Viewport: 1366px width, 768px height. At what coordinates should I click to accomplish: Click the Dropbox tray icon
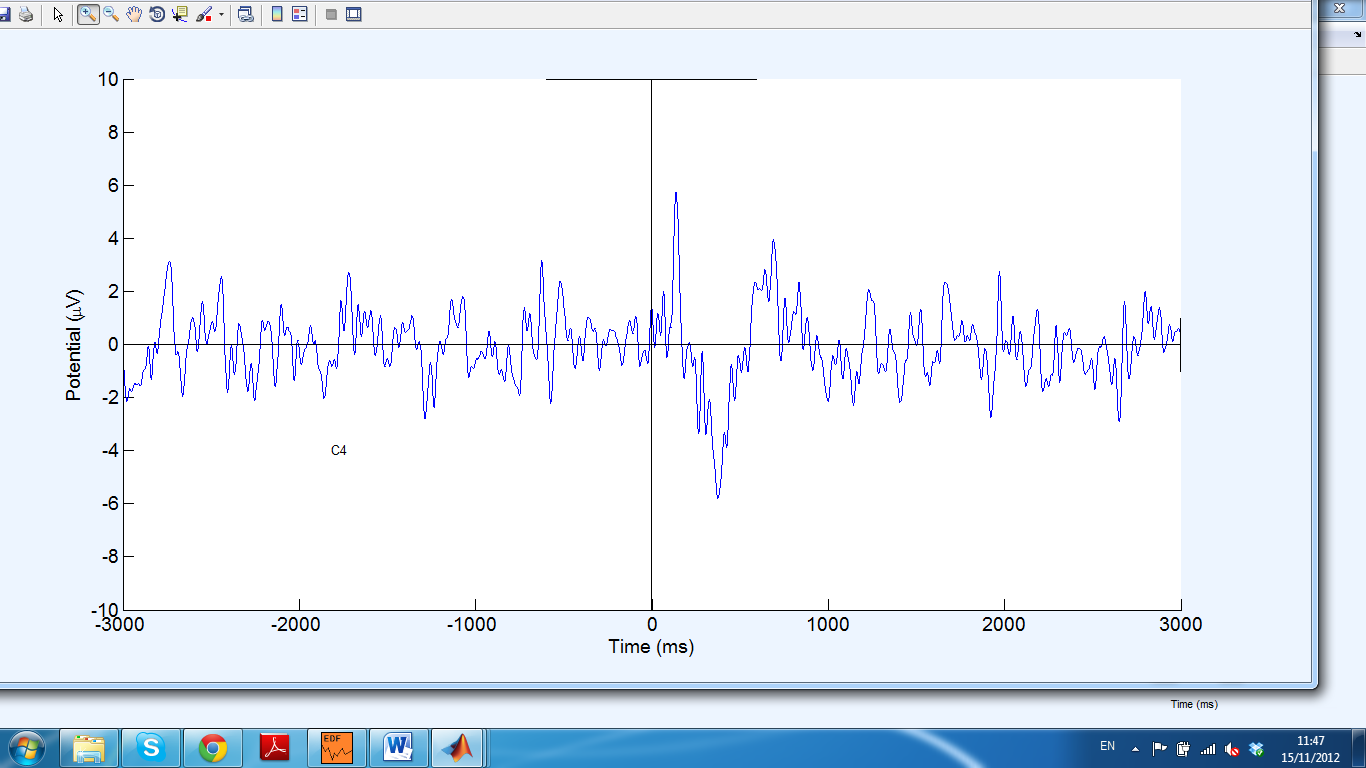pyautogui.click(x=1255, y=748)
